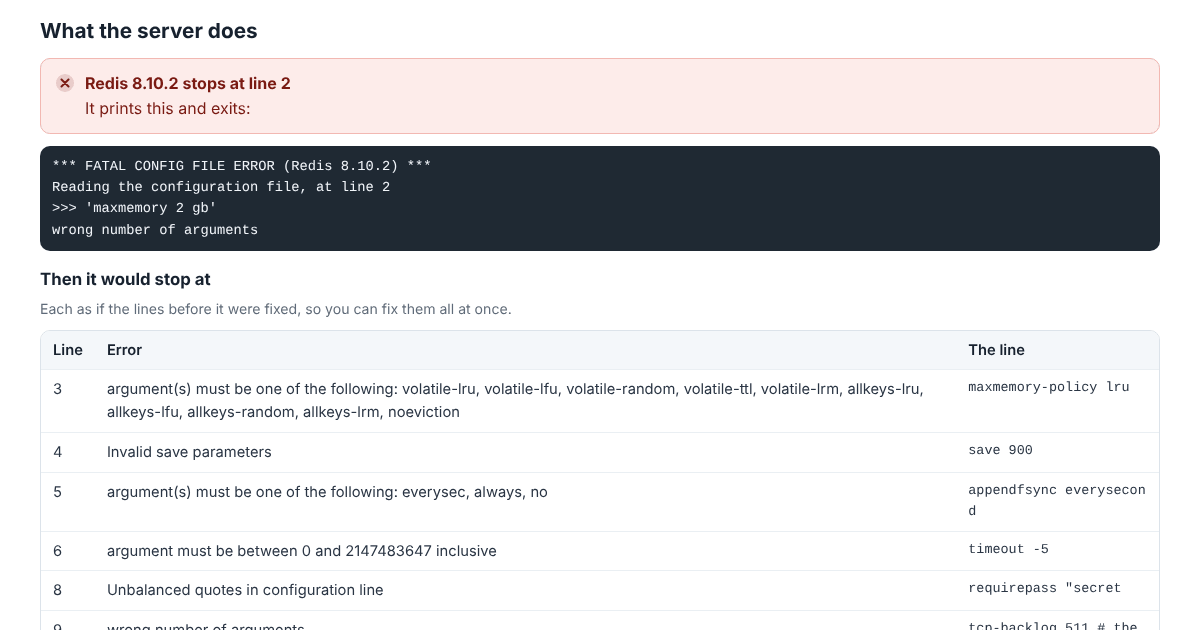Click the ">>> 'maxmemory 2 gb'" line
Screen dimensions: 1200x630
[134, 208]
